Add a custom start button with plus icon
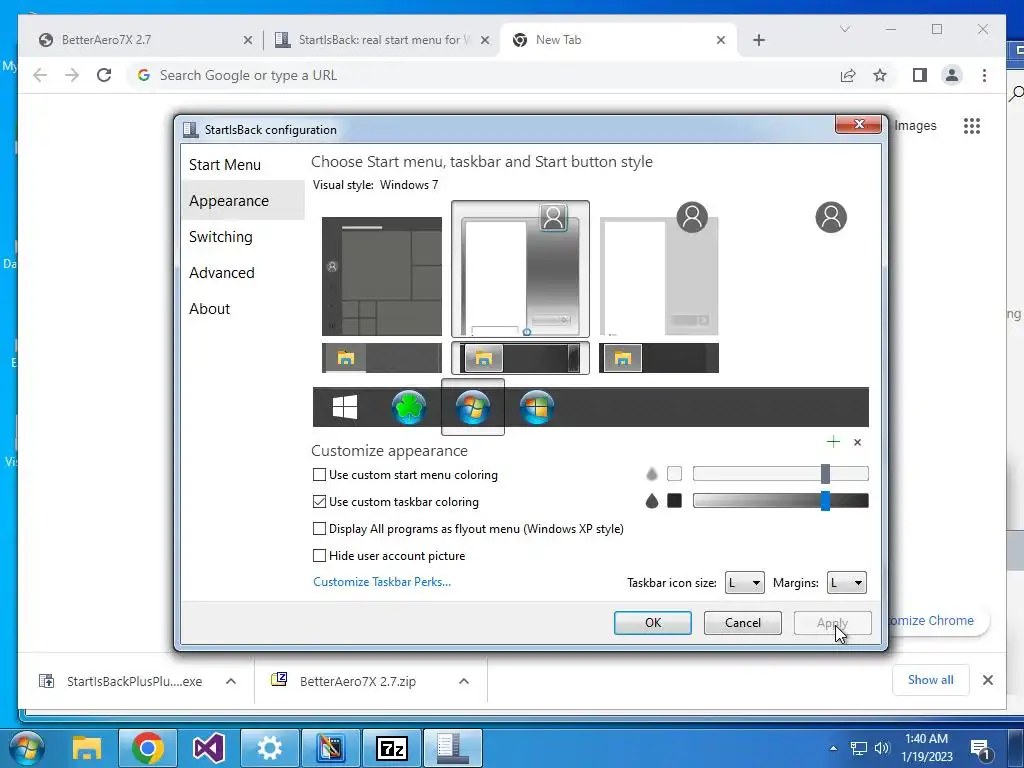 [833, 442]
